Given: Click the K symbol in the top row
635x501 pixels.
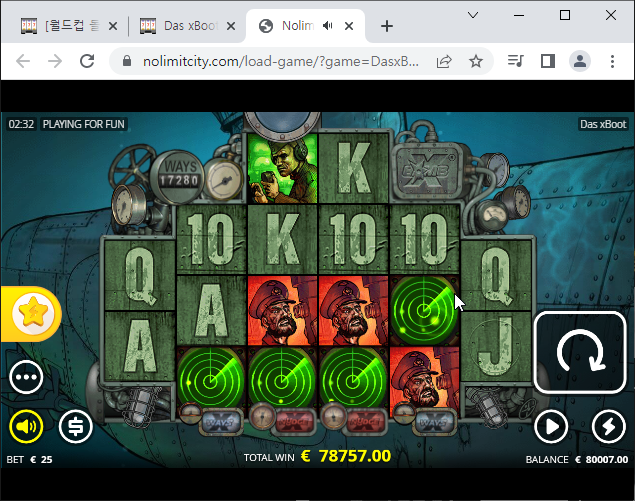Looking at the screenshot, I should coord(354,168).
